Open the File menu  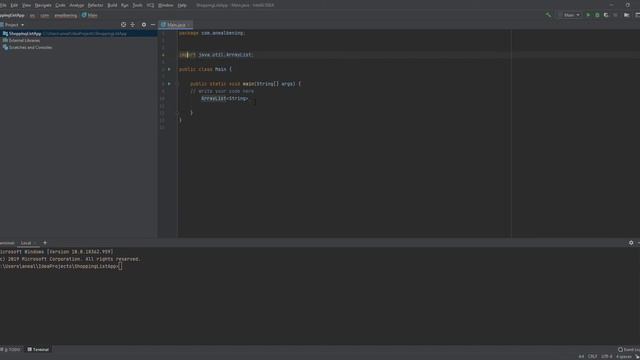click(x=3, y=5)
